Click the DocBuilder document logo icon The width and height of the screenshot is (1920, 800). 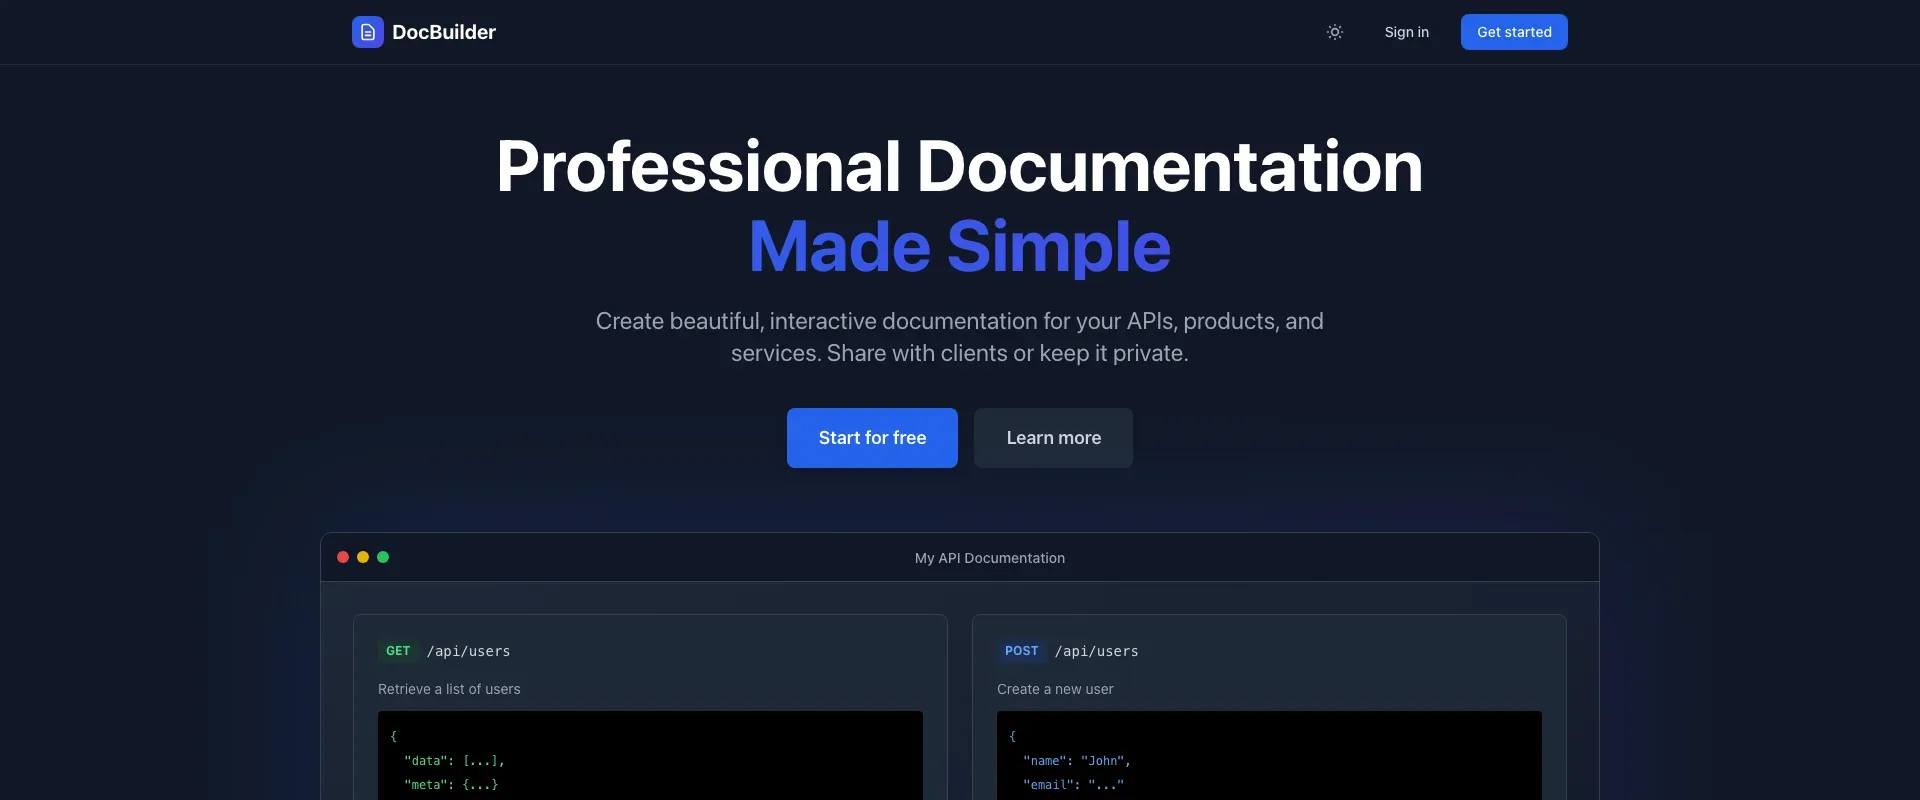coord(368,32)
